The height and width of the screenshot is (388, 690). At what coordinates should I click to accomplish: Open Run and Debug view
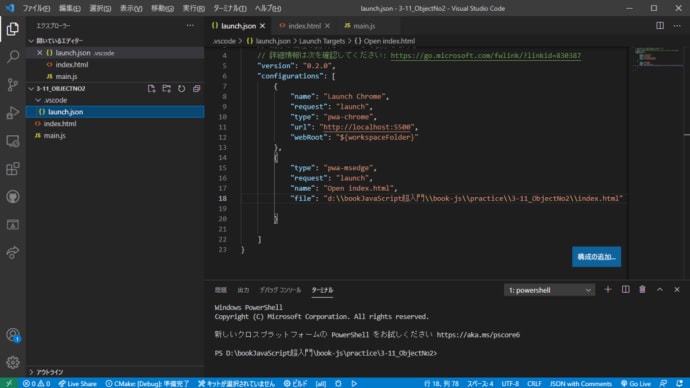point(13,113)
